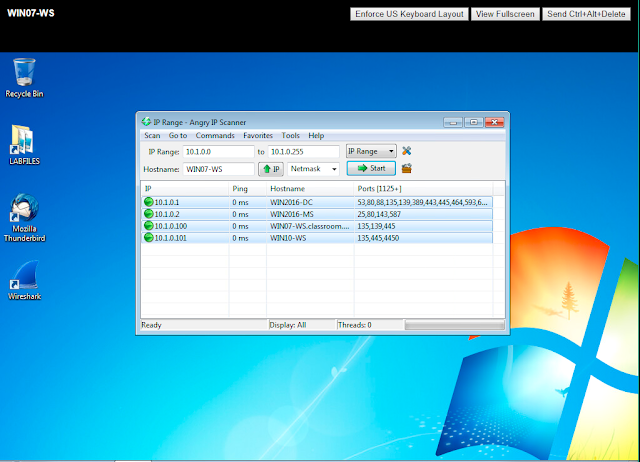The width and height of the screenshot is (640, 462).
Task: Open the Tools menu
Action: pyautogui.click(x=290, y=135)
